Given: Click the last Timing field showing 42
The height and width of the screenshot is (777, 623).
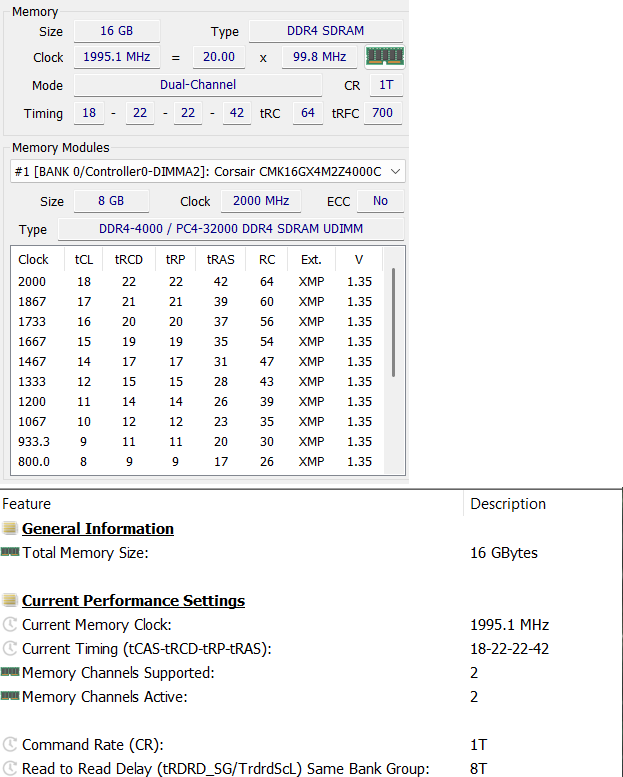Looking at the screenshot, I should [x=237, y=113].
